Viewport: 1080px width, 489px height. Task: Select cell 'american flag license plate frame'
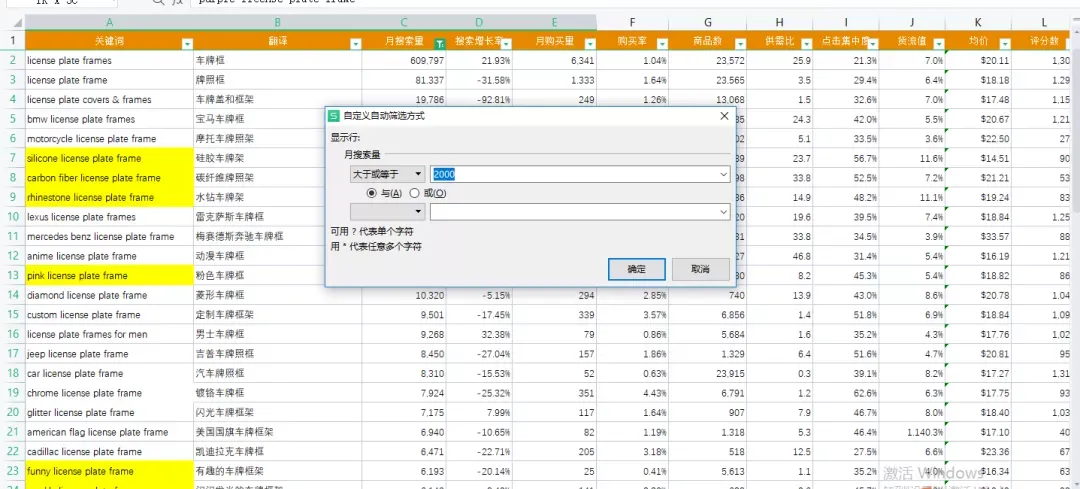(110, 432)
